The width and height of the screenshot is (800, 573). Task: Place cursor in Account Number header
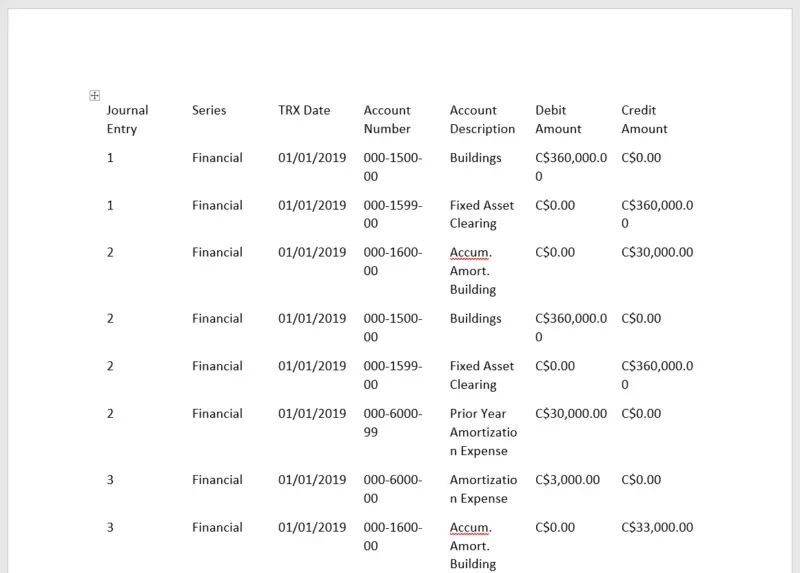pos(387,119)
